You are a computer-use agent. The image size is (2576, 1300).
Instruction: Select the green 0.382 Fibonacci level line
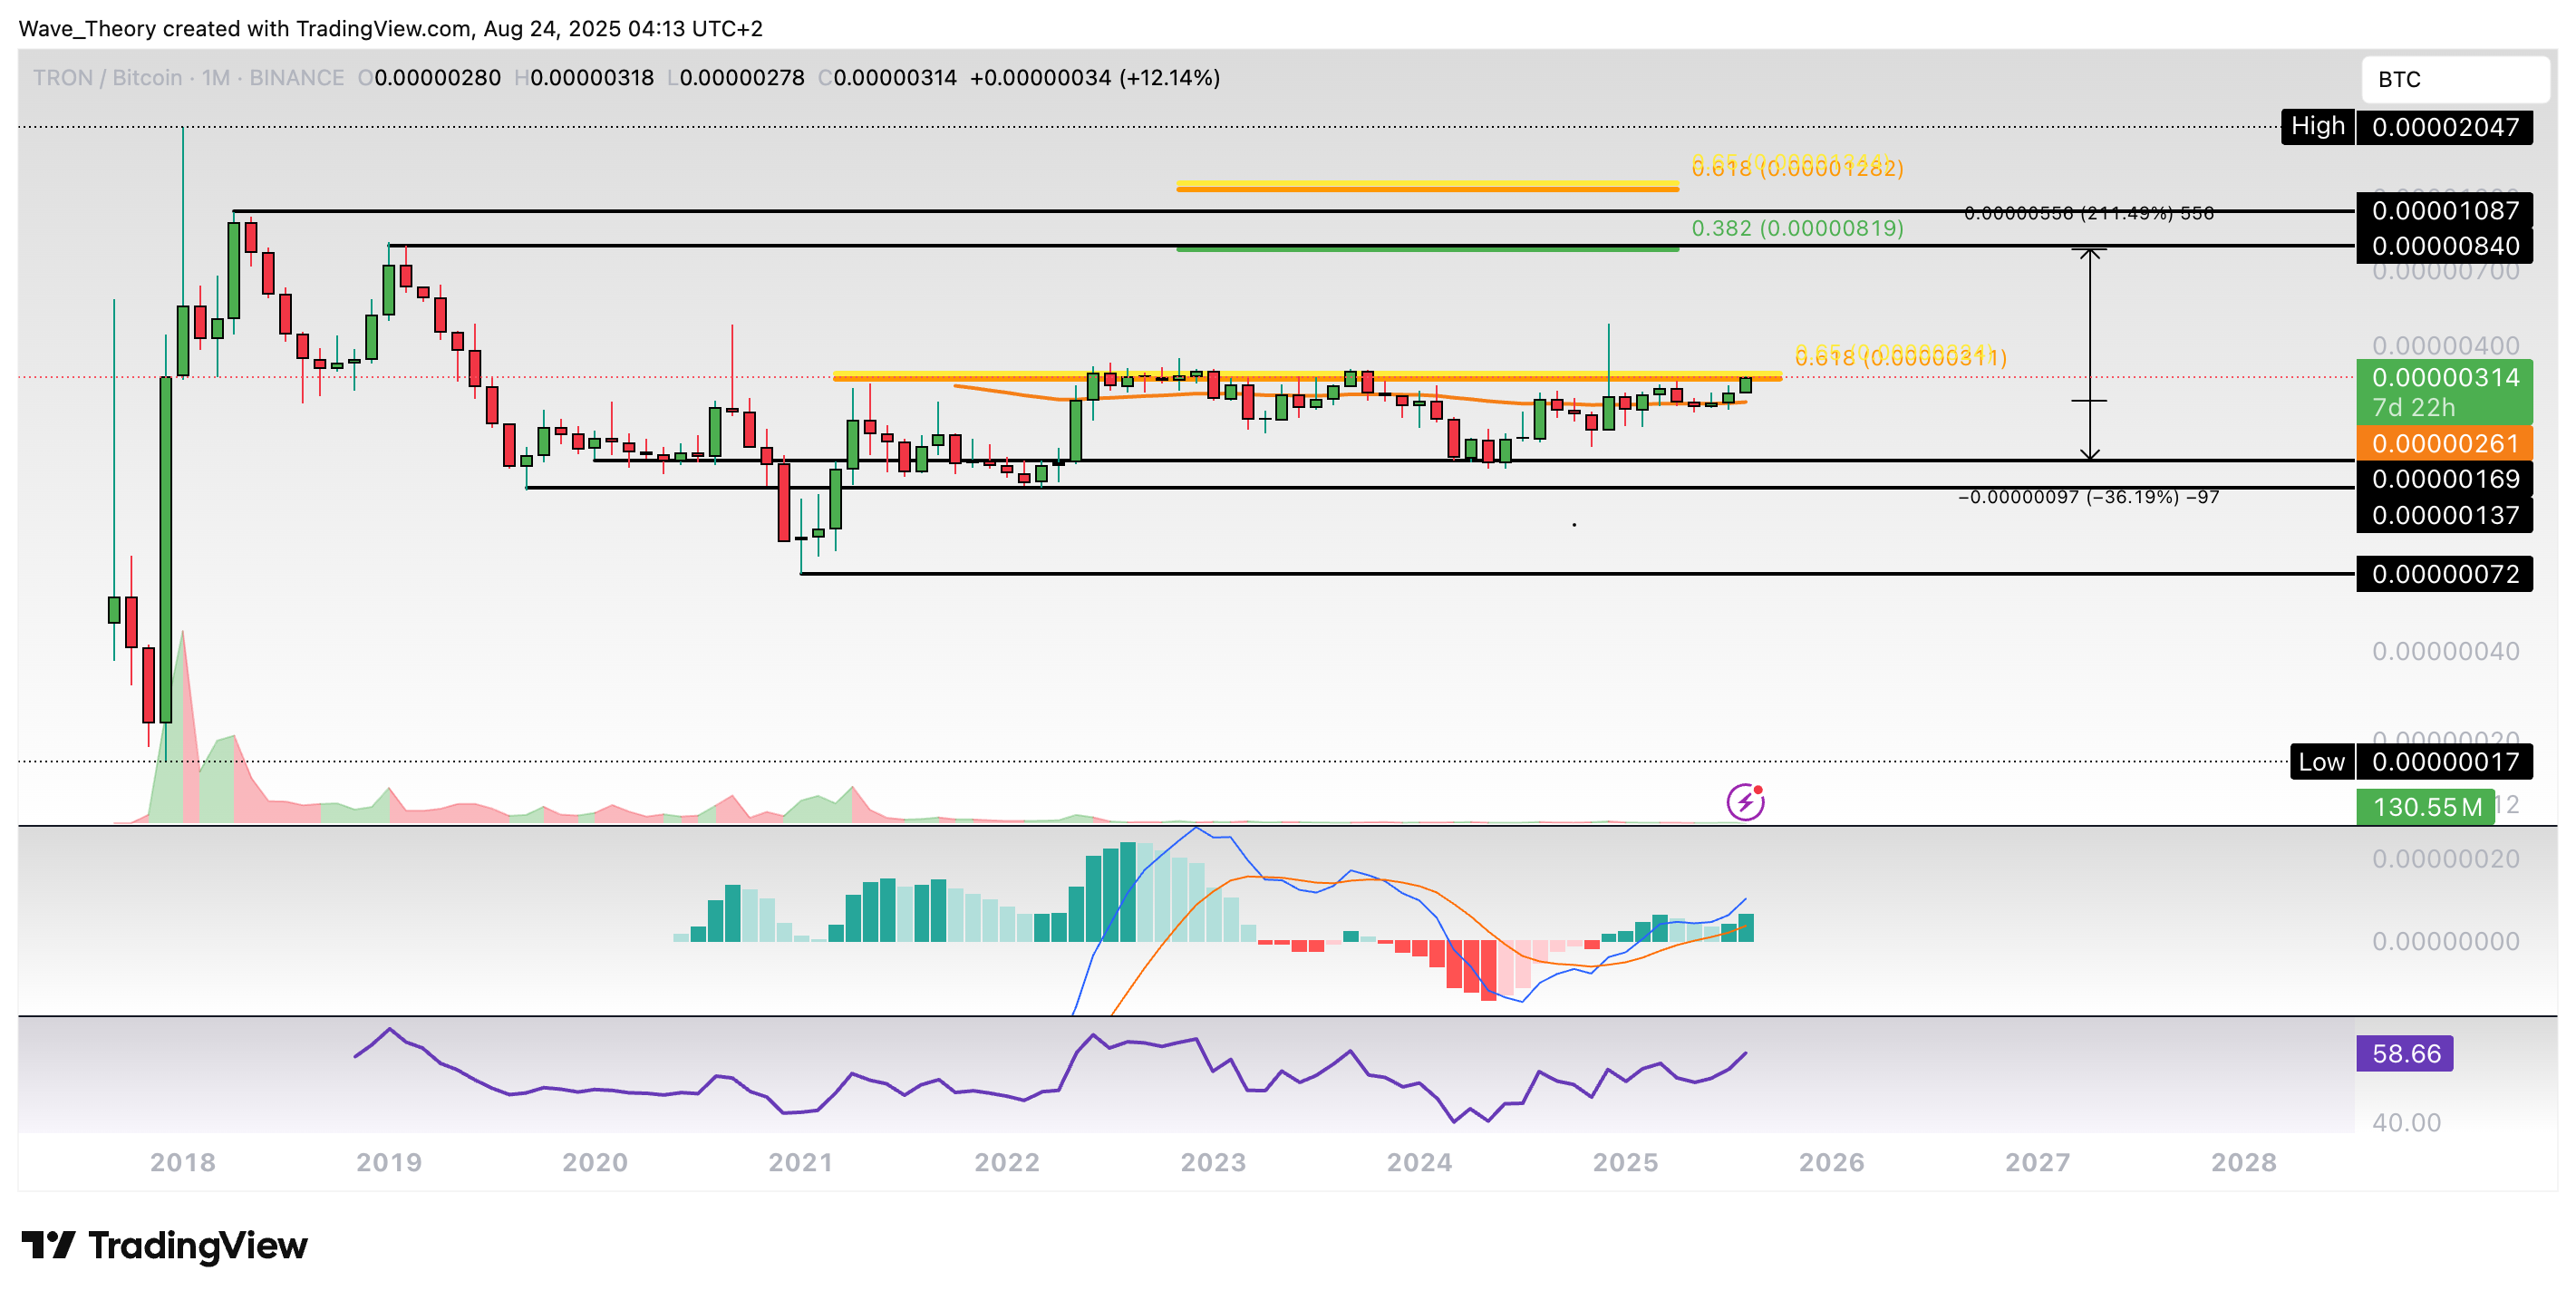coord(1427,249)
